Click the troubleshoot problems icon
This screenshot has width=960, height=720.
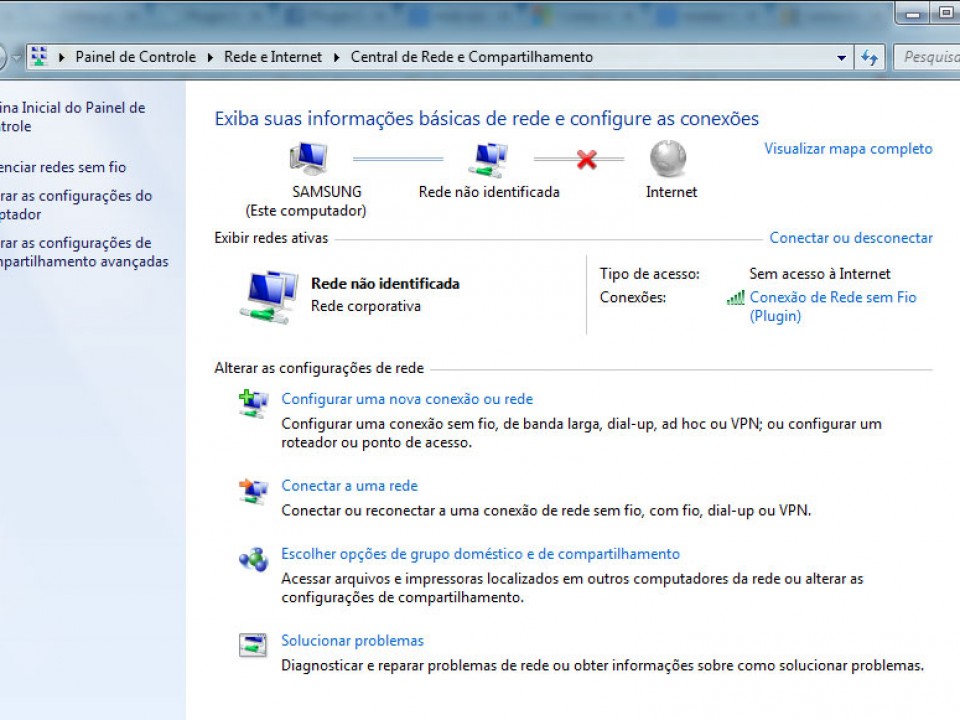point(253,645)
